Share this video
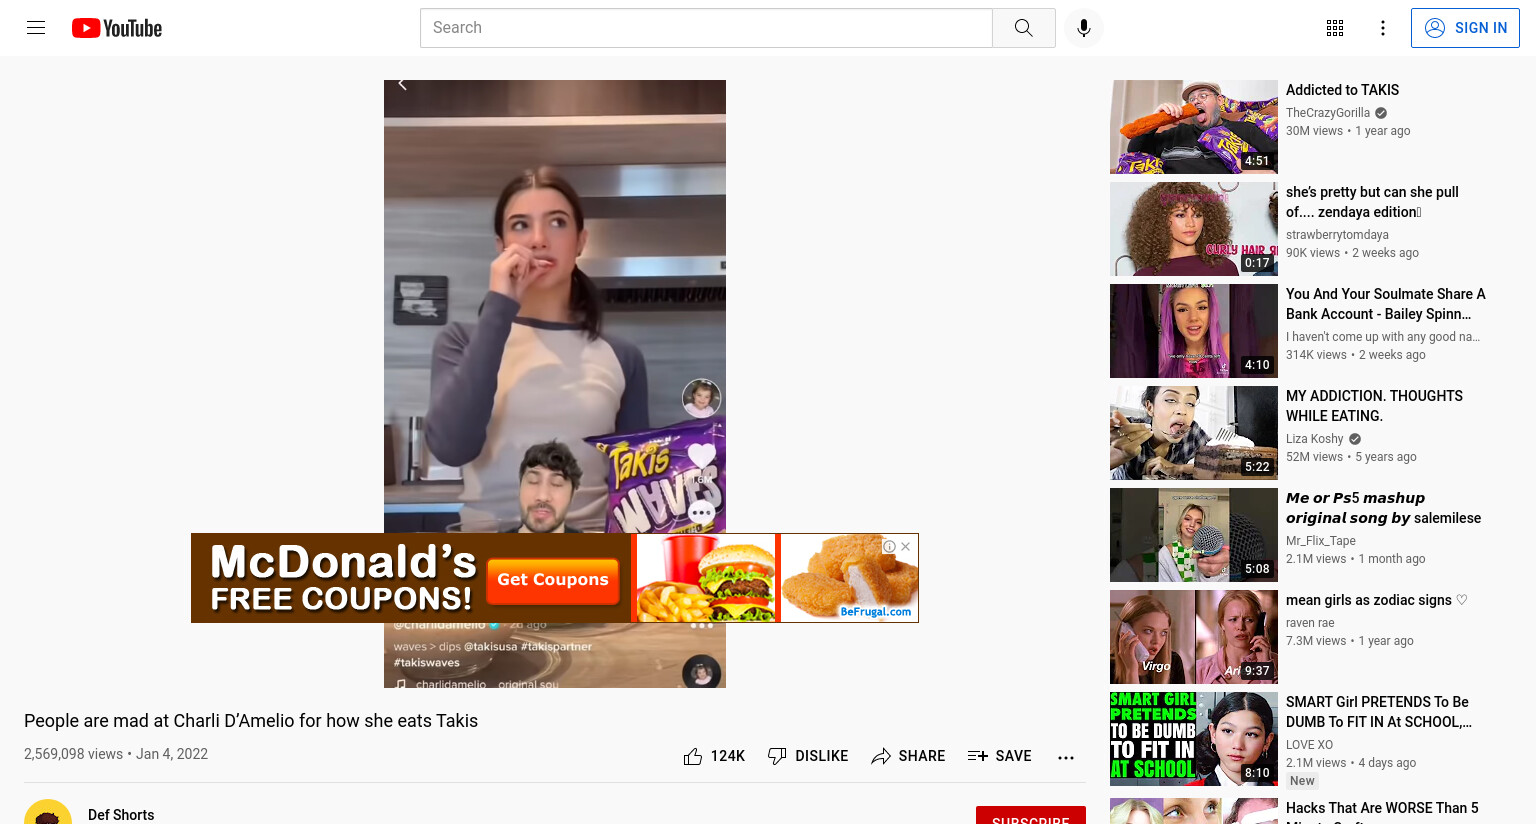This screenshot has width=1536, height=824. click(x=908, y=756)
